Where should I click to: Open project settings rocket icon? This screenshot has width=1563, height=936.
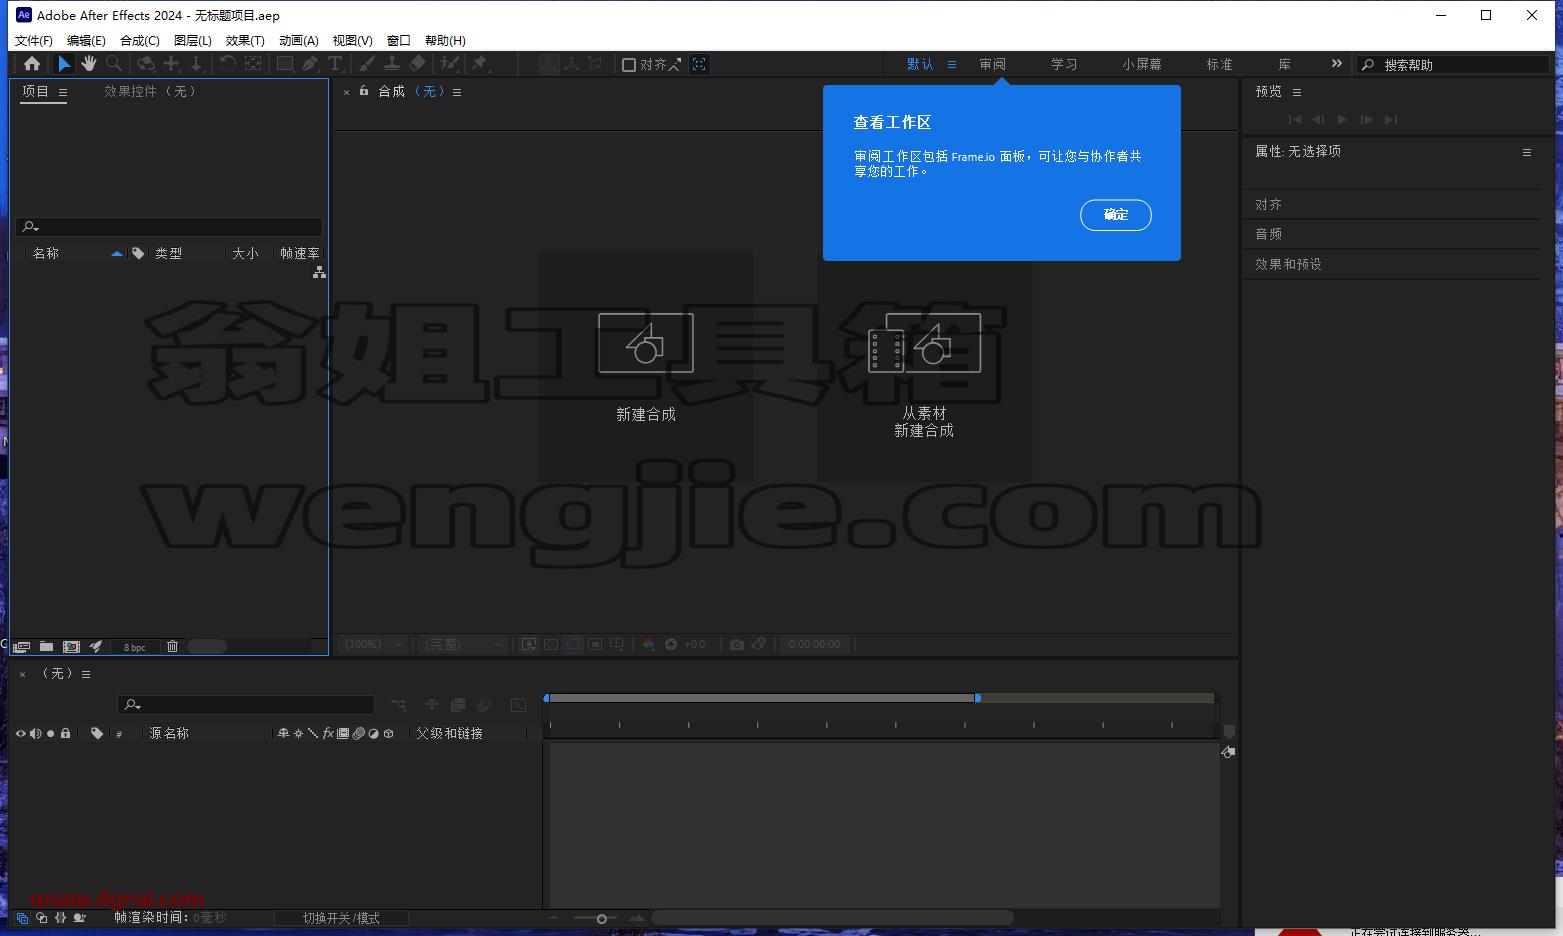(x=96, y=647)
